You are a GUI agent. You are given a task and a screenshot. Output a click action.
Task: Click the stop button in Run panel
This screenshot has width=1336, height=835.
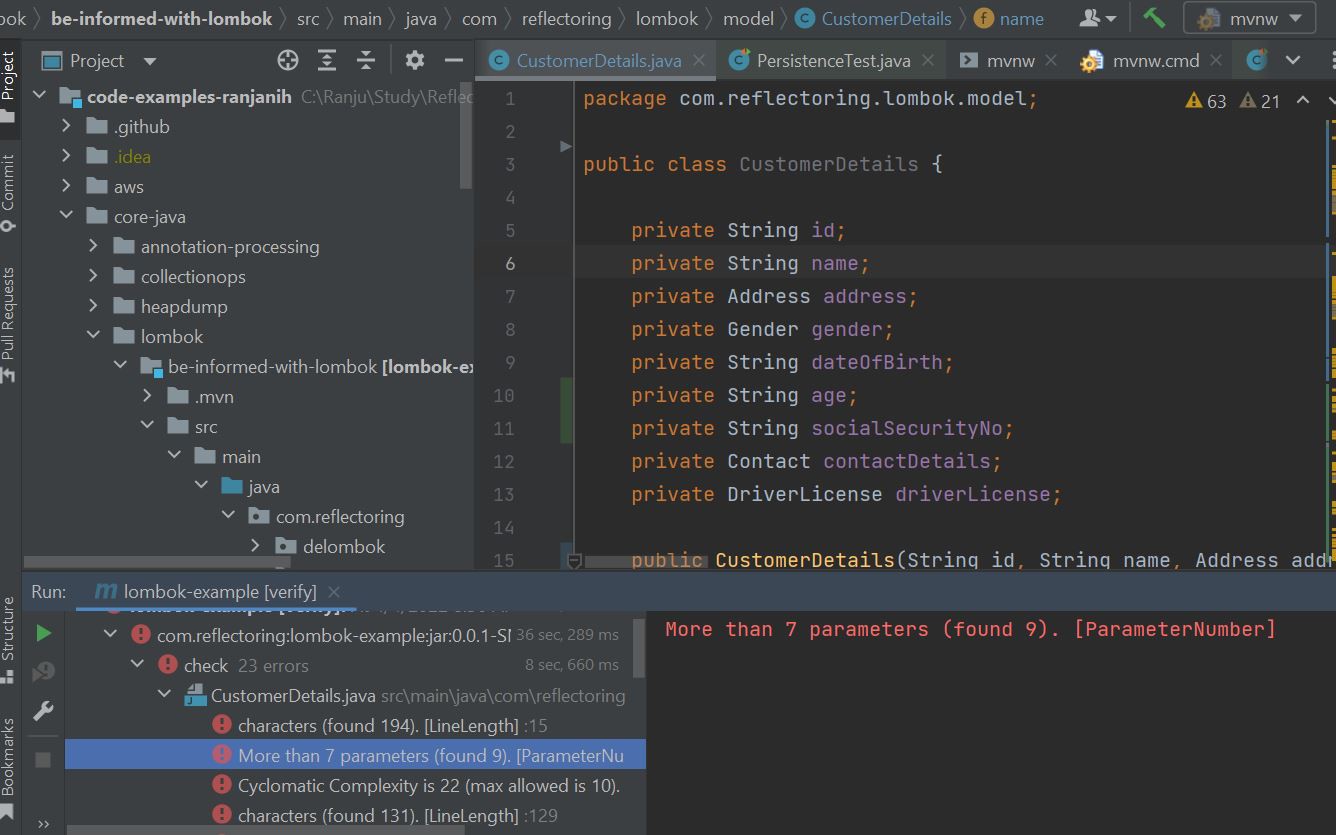click(43, 760)
